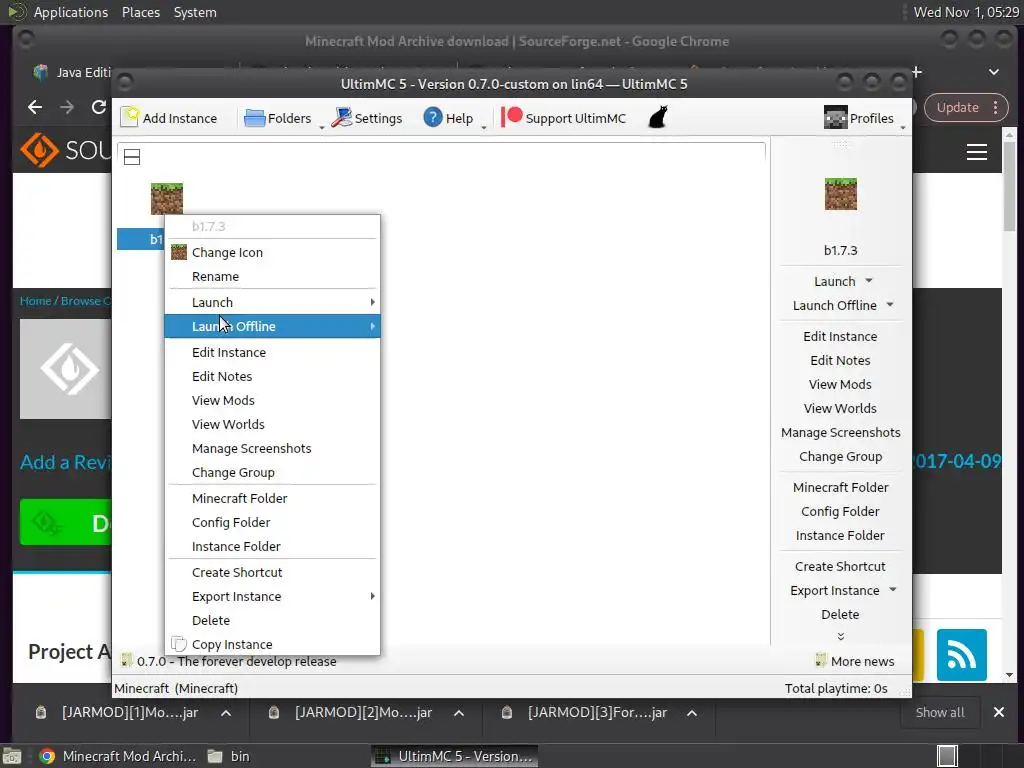Open the Help dropdown arrow

point(483,127)
